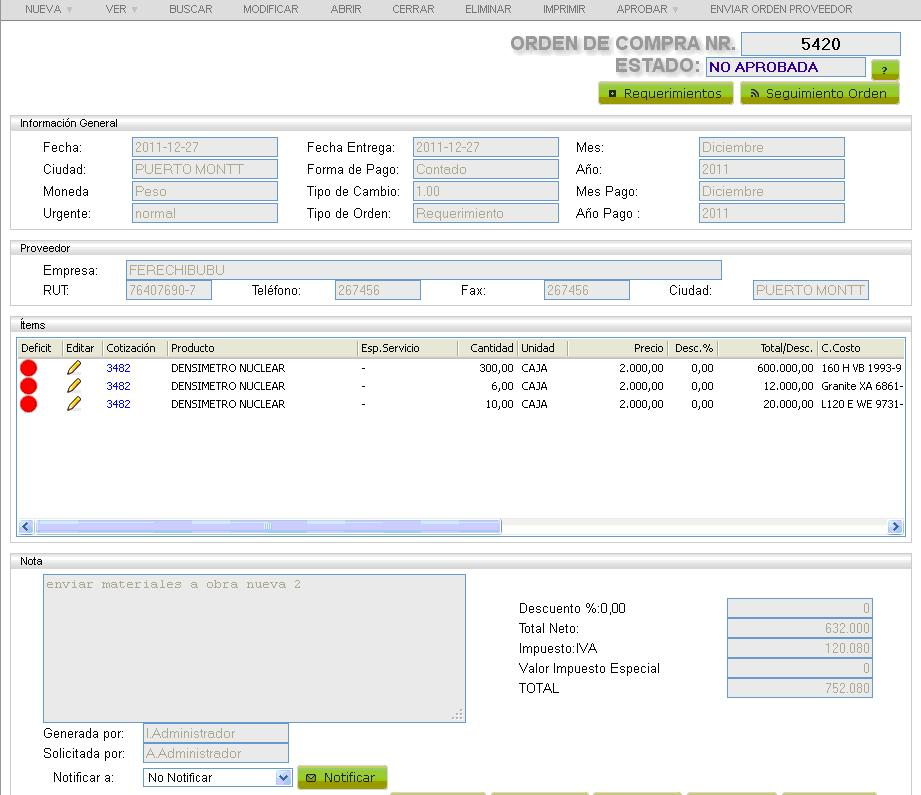Open the Notificar a dropdown

(x=217, y=777)
